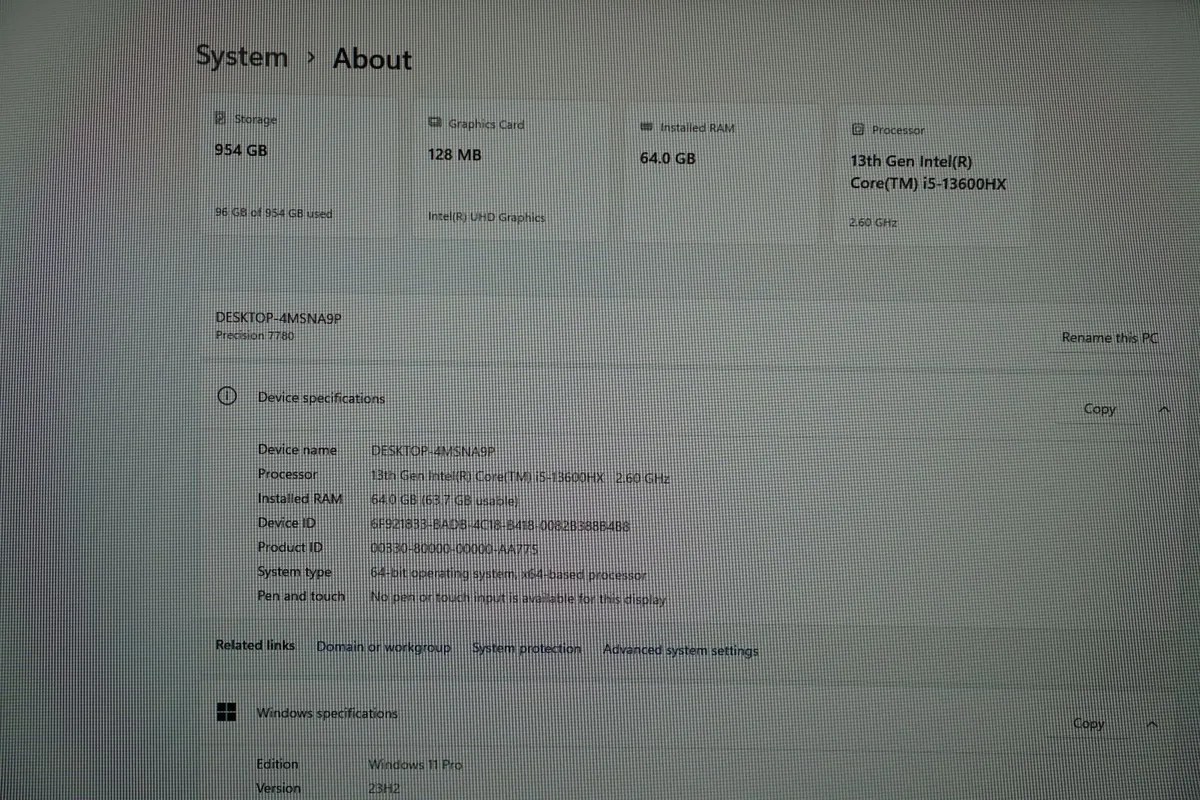This screenshot has width=1200, height=800.
Task: Open System protection settings
Action: [x=526, y=648]
